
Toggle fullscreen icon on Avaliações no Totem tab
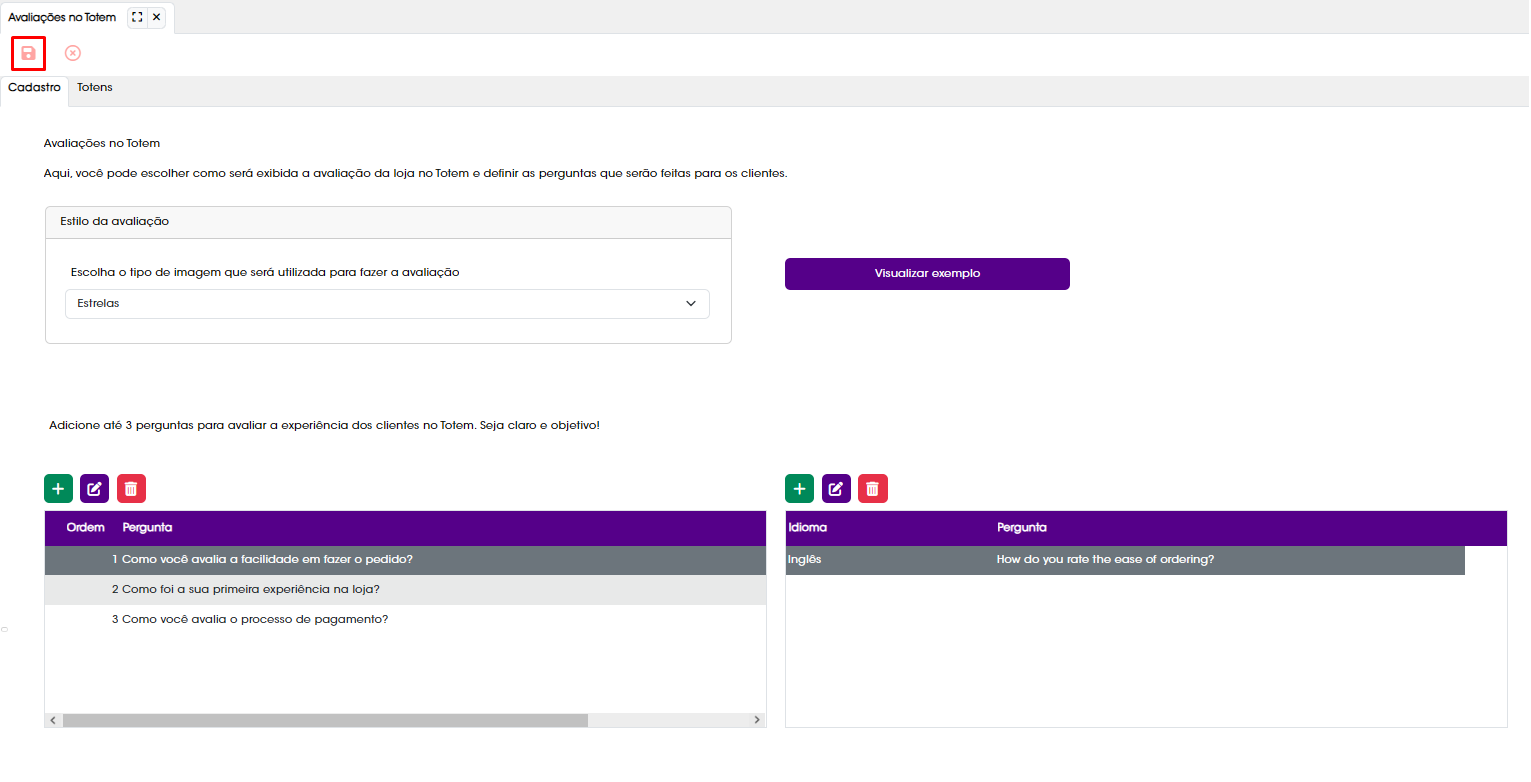point(137,17)
